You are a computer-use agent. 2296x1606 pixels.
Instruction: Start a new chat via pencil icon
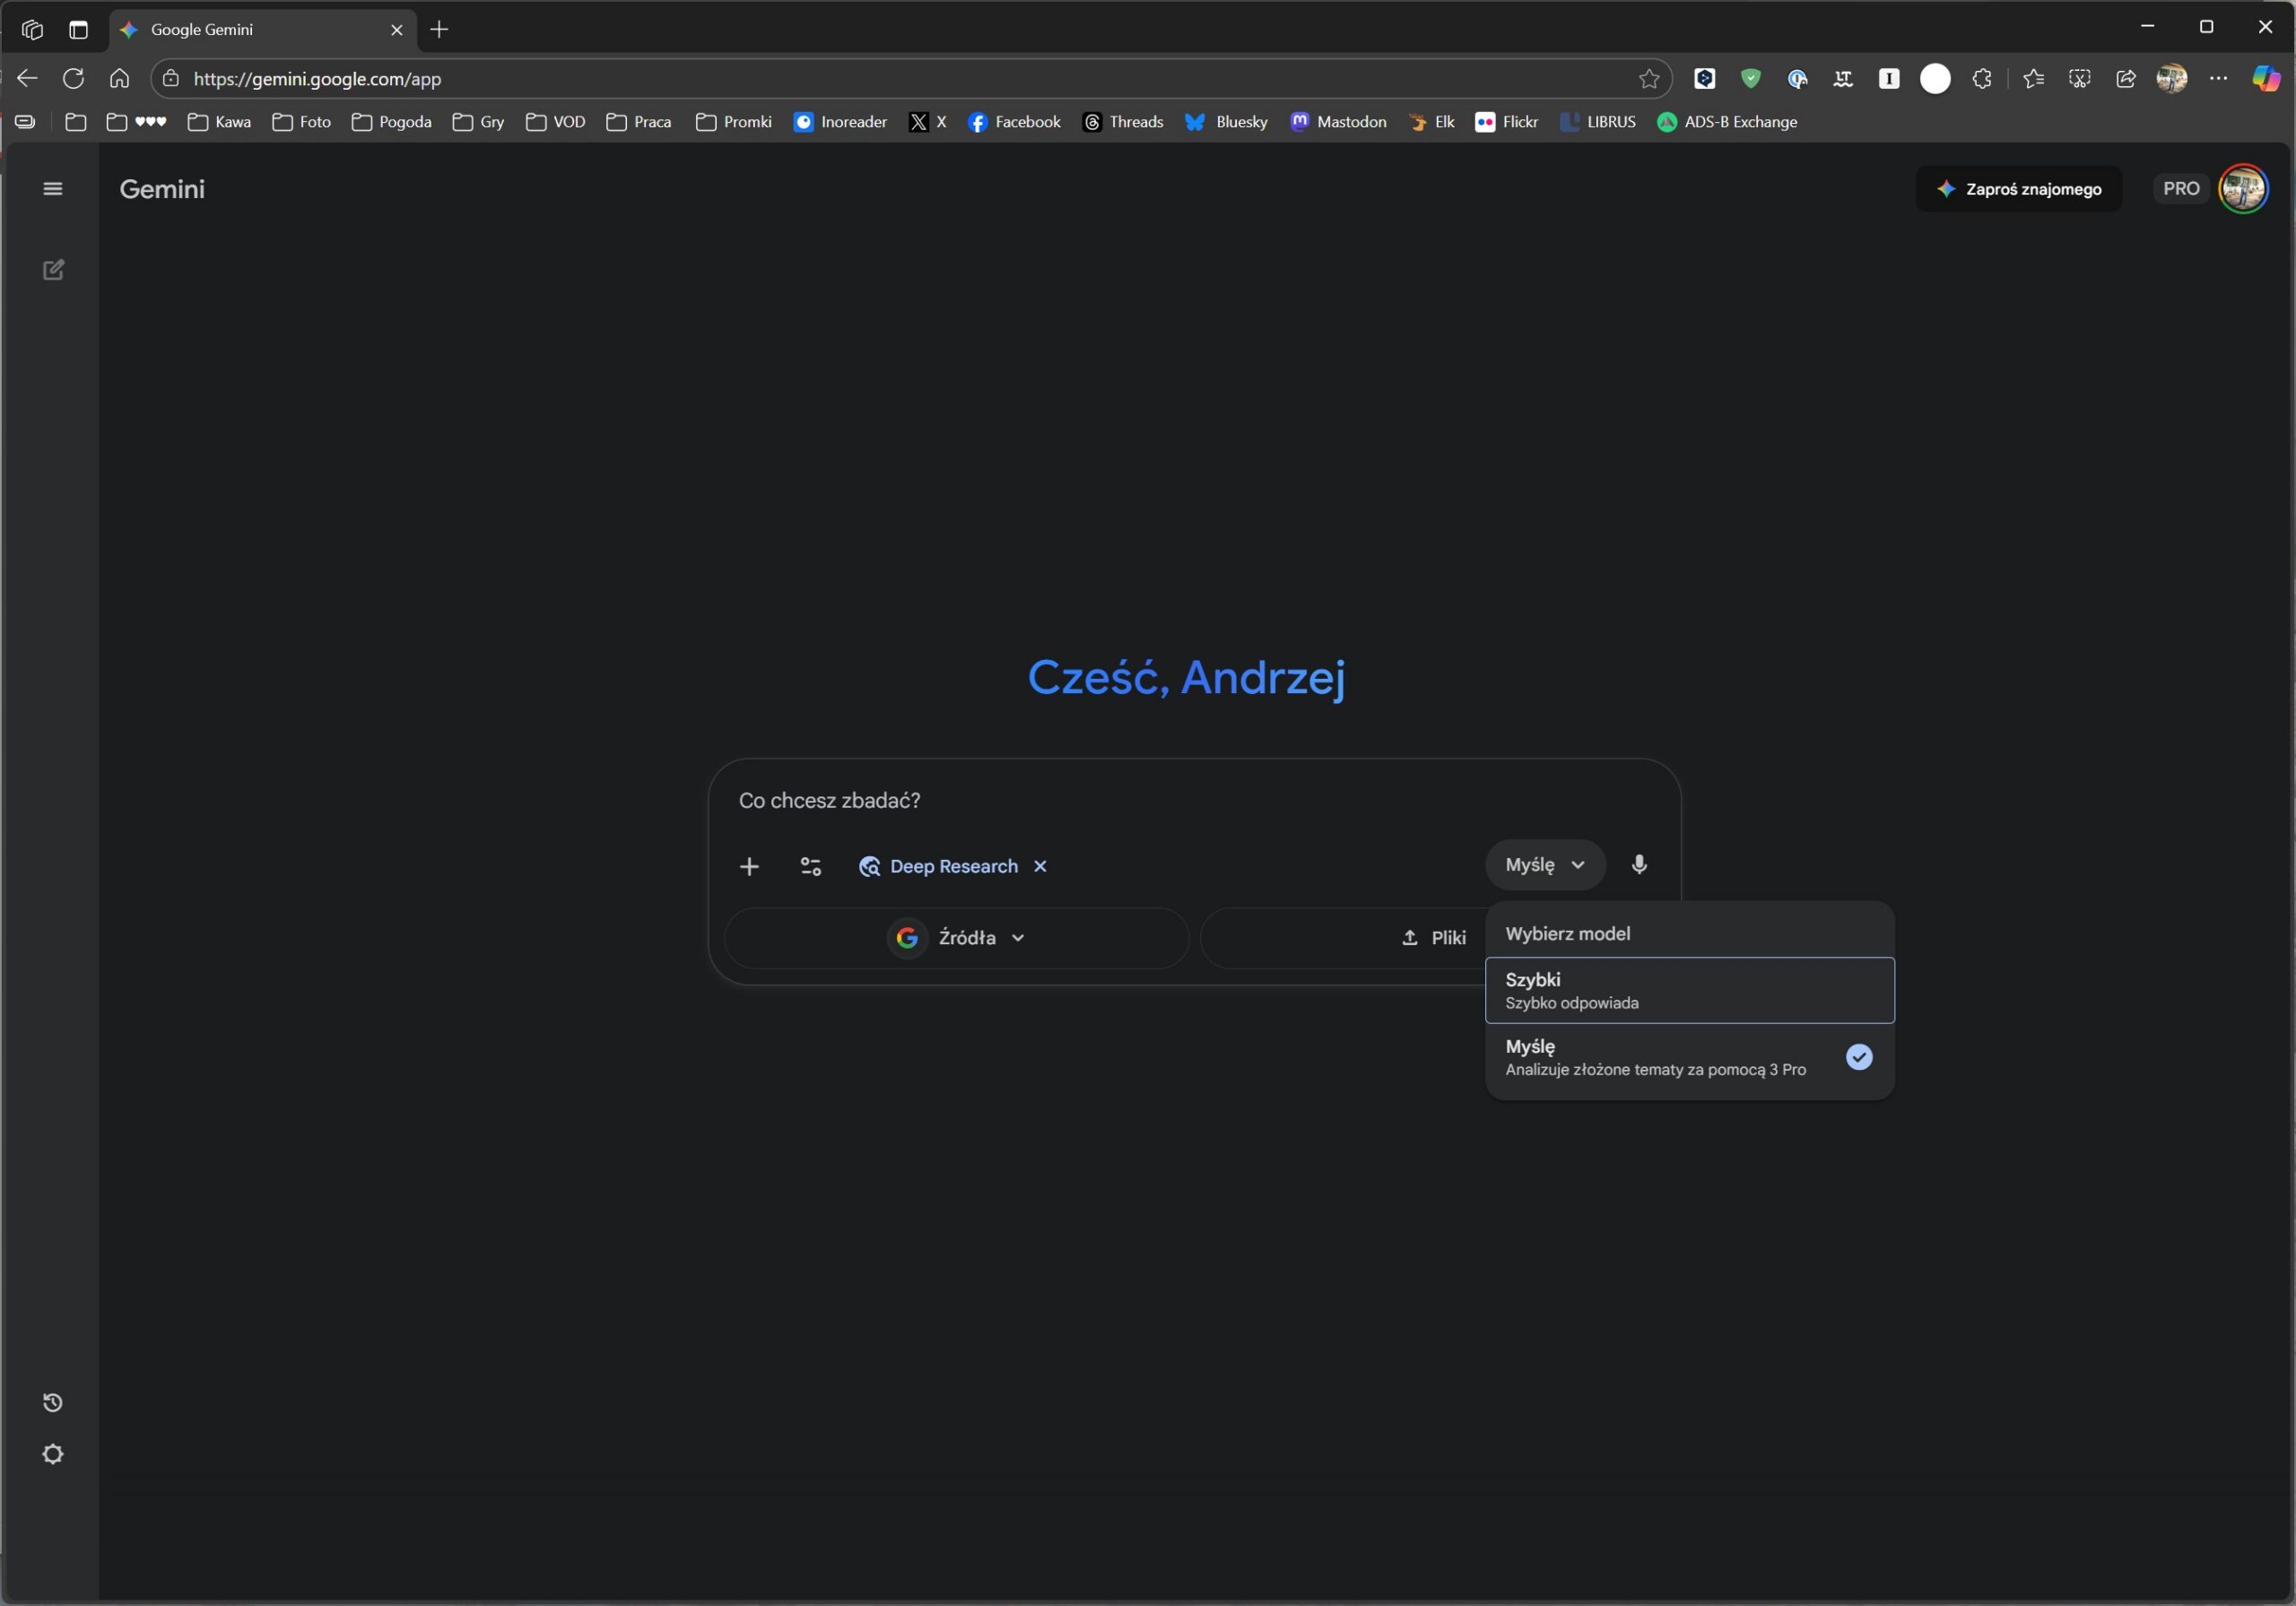(x=53, y=270)
